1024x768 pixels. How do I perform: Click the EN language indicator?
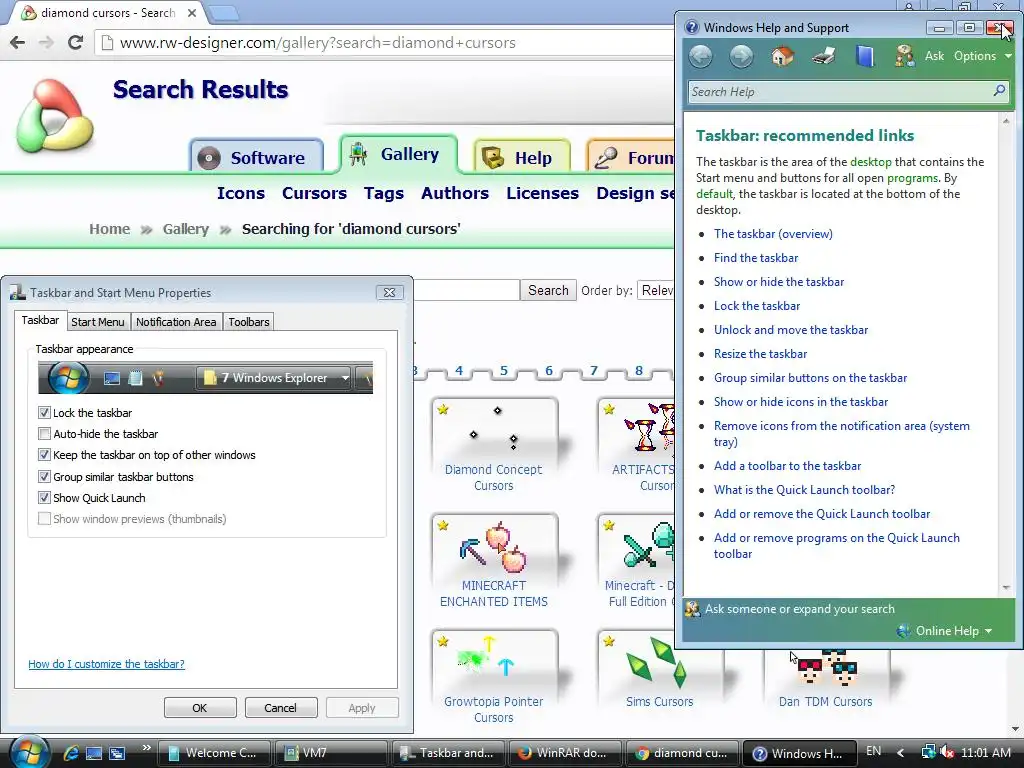(x=874, y=752)
